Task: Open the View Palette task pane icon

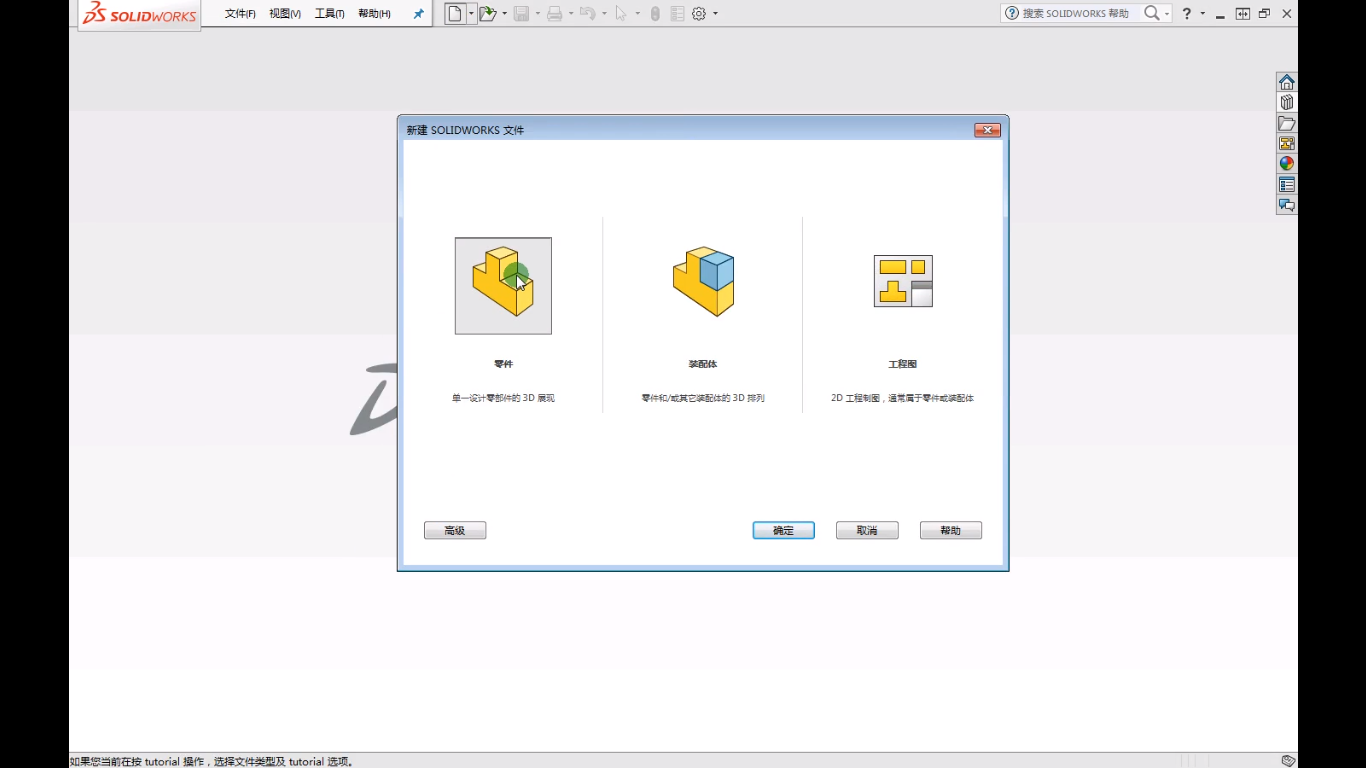Action: pyautogui.click(x=1287, y=143)
